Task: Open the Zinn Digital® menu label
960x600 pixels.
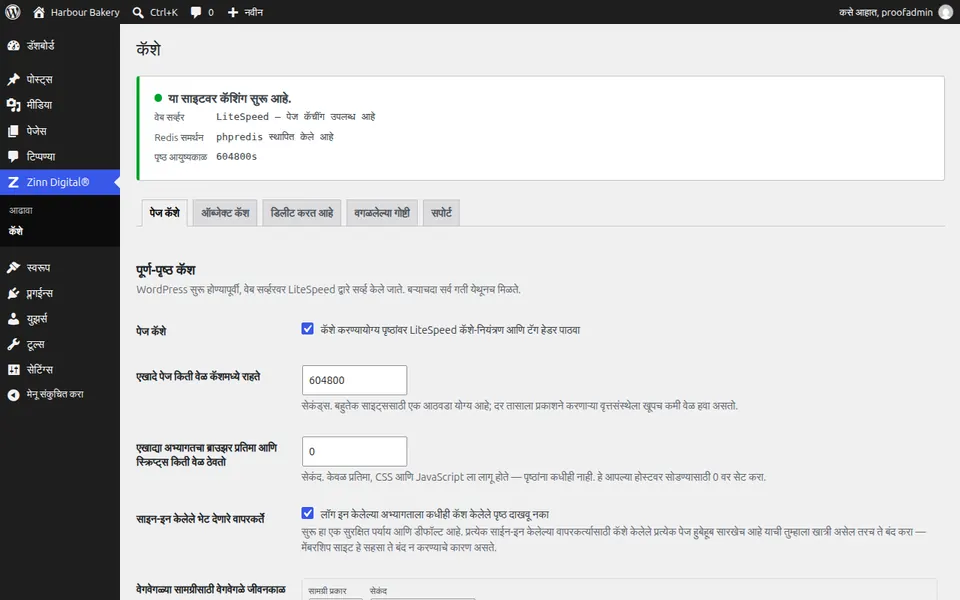Action: pyautogui.click(x=58, y=182)
